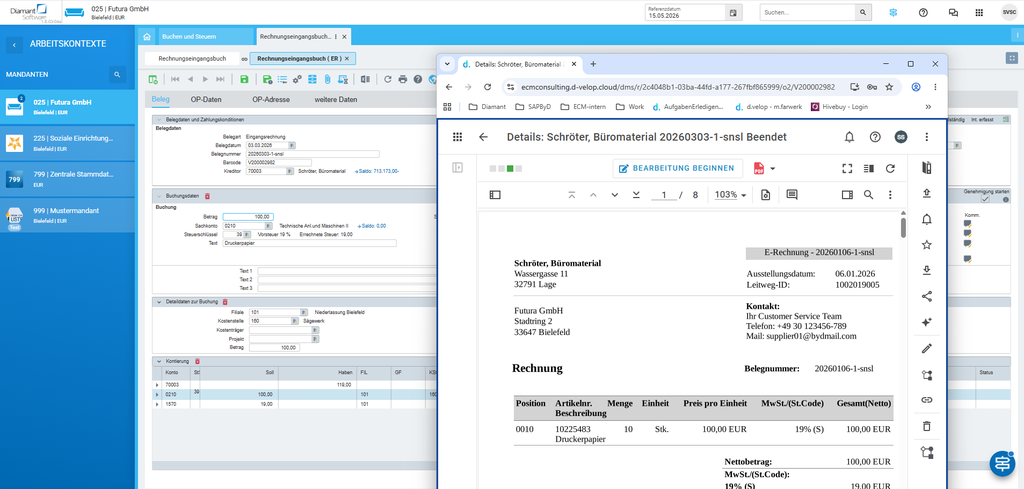Collapse the Kontierung section
This screenshot has height=489, width=1024.
pyautogui.click(x=159, y=361)
